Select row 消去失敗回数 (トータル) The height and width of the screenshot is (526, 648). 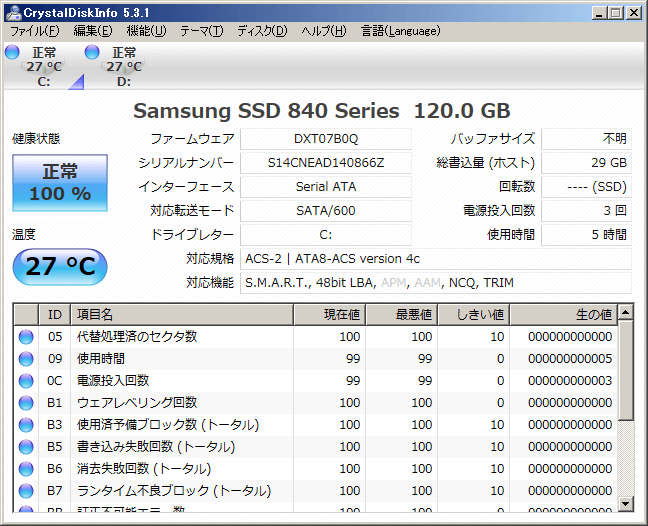click(x=316, y=469)
